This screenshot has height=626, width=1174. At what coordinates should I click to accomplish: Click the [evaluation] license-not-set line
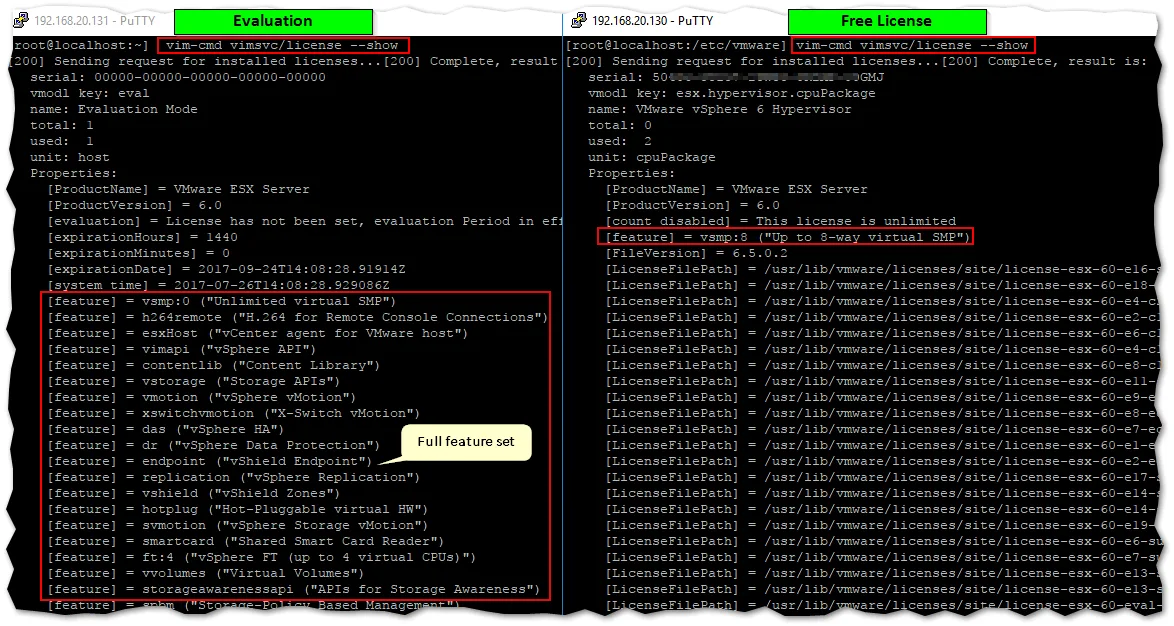[304, 222]
